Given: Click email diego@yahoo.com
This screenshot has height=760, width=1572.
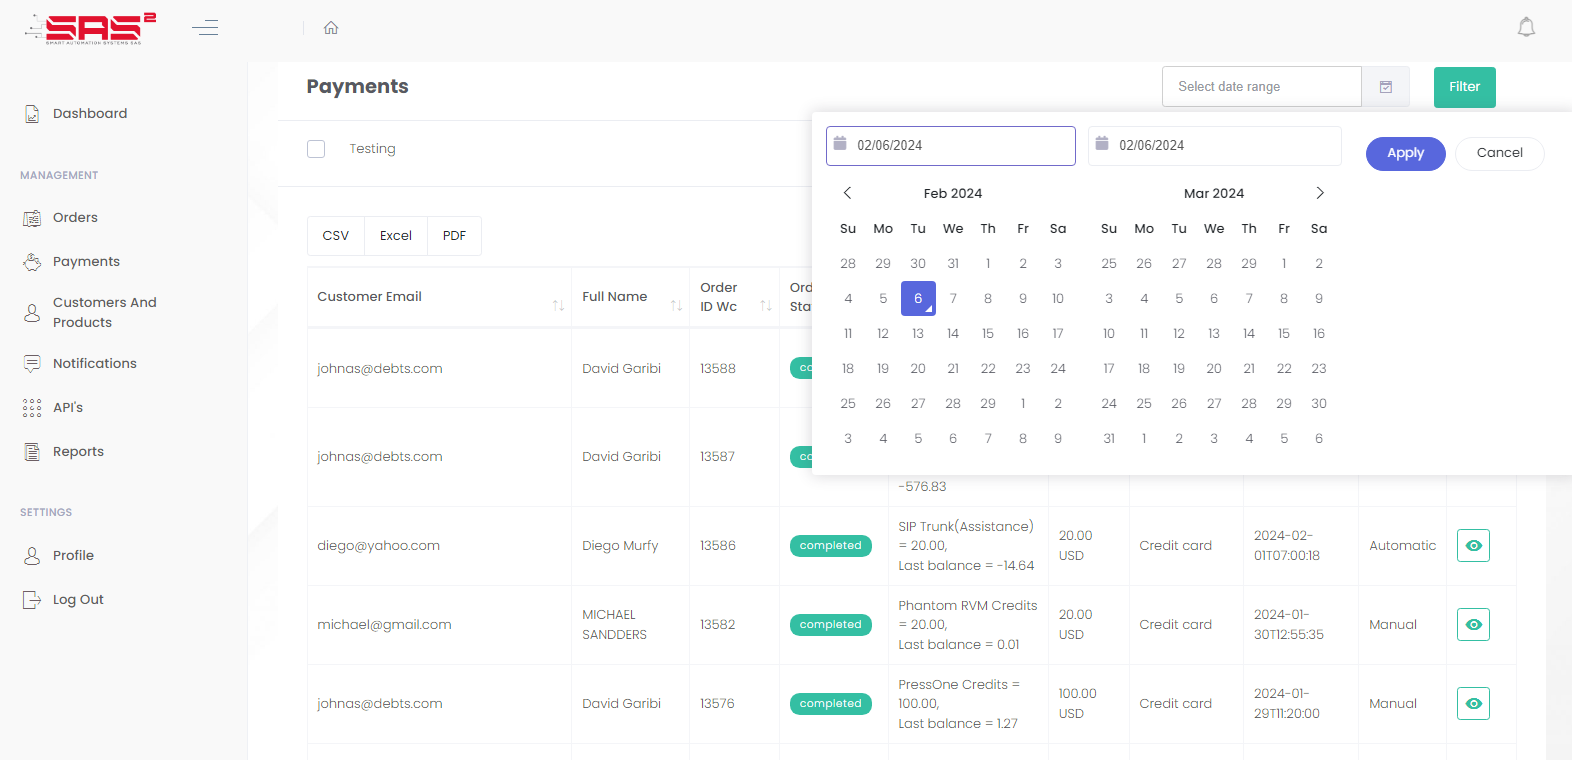Looking at the screenshot, I should (378, 546).
